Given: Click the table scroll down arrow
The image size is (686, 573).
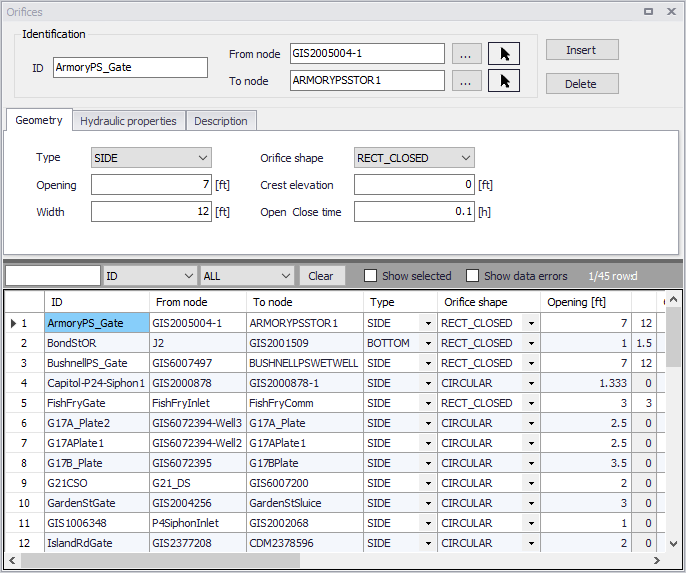Looking at the screenshot, I should tap(674, 544).
